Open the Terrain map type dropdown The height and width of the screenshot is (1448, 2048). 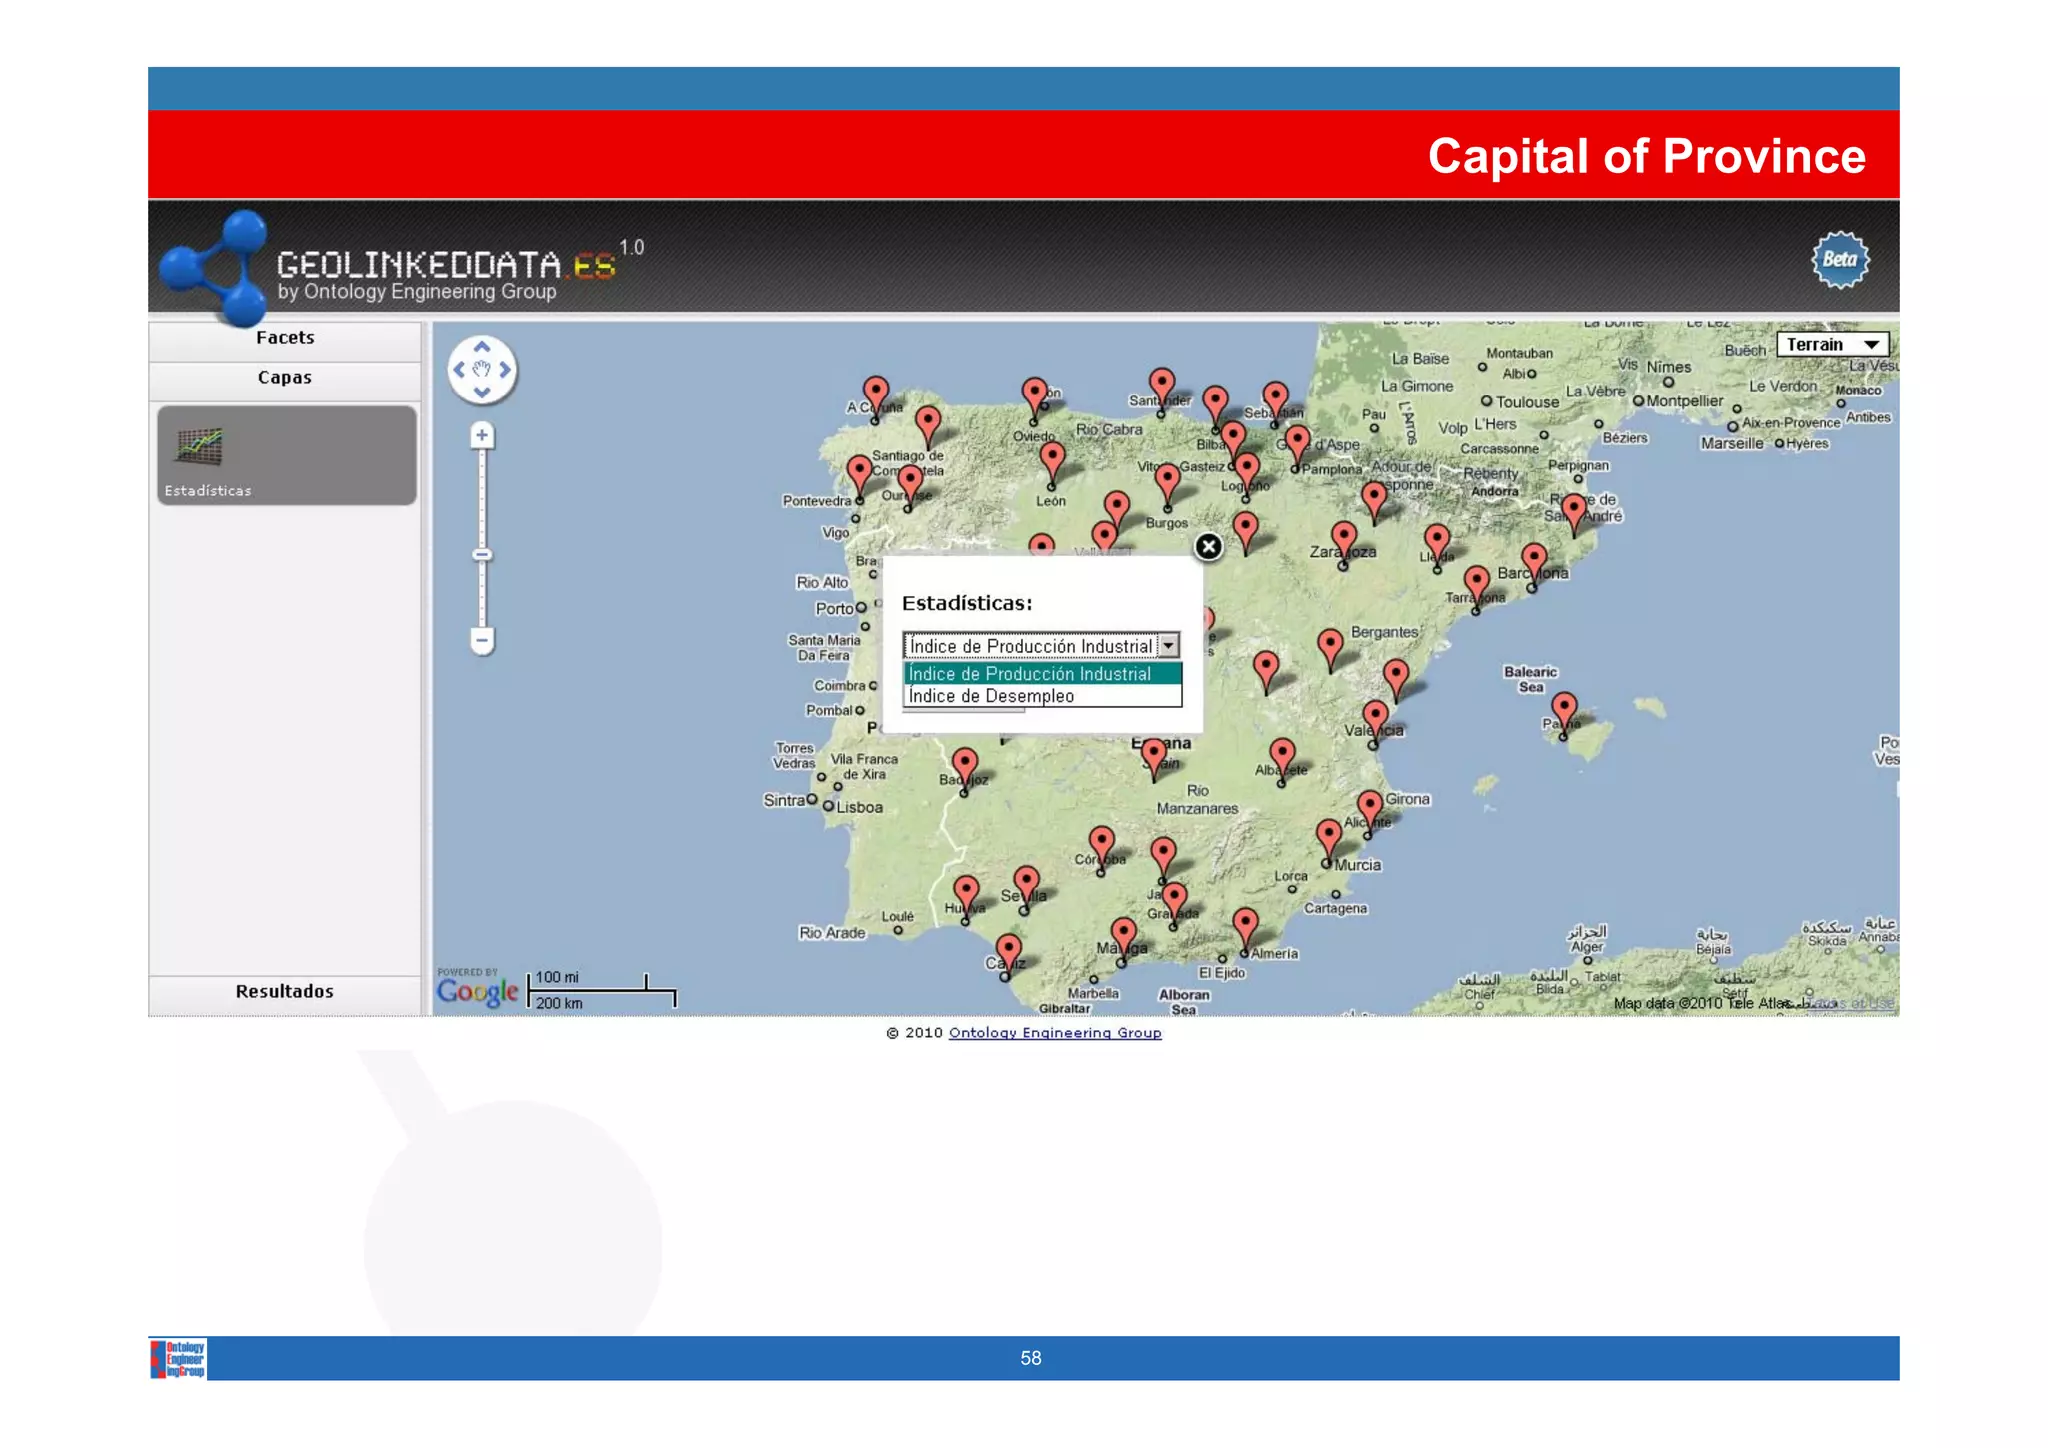[x=1833, y=345]
